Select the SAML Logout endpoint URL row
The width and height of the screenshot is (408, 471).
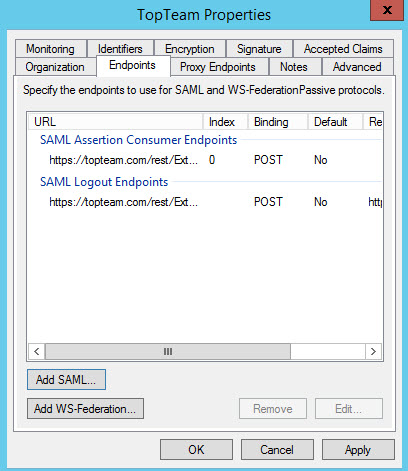pyautogui.click(x=205, y=202)
